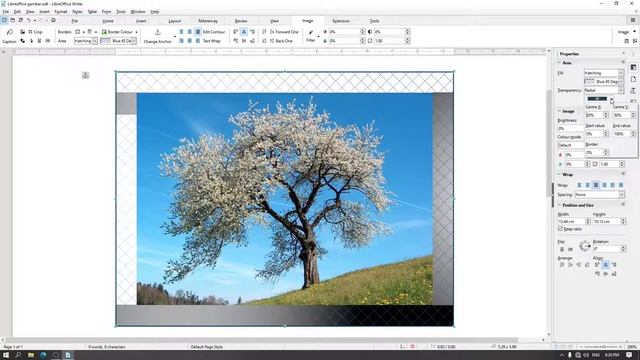
Task: Open the File menu
Action: point(5,12)
